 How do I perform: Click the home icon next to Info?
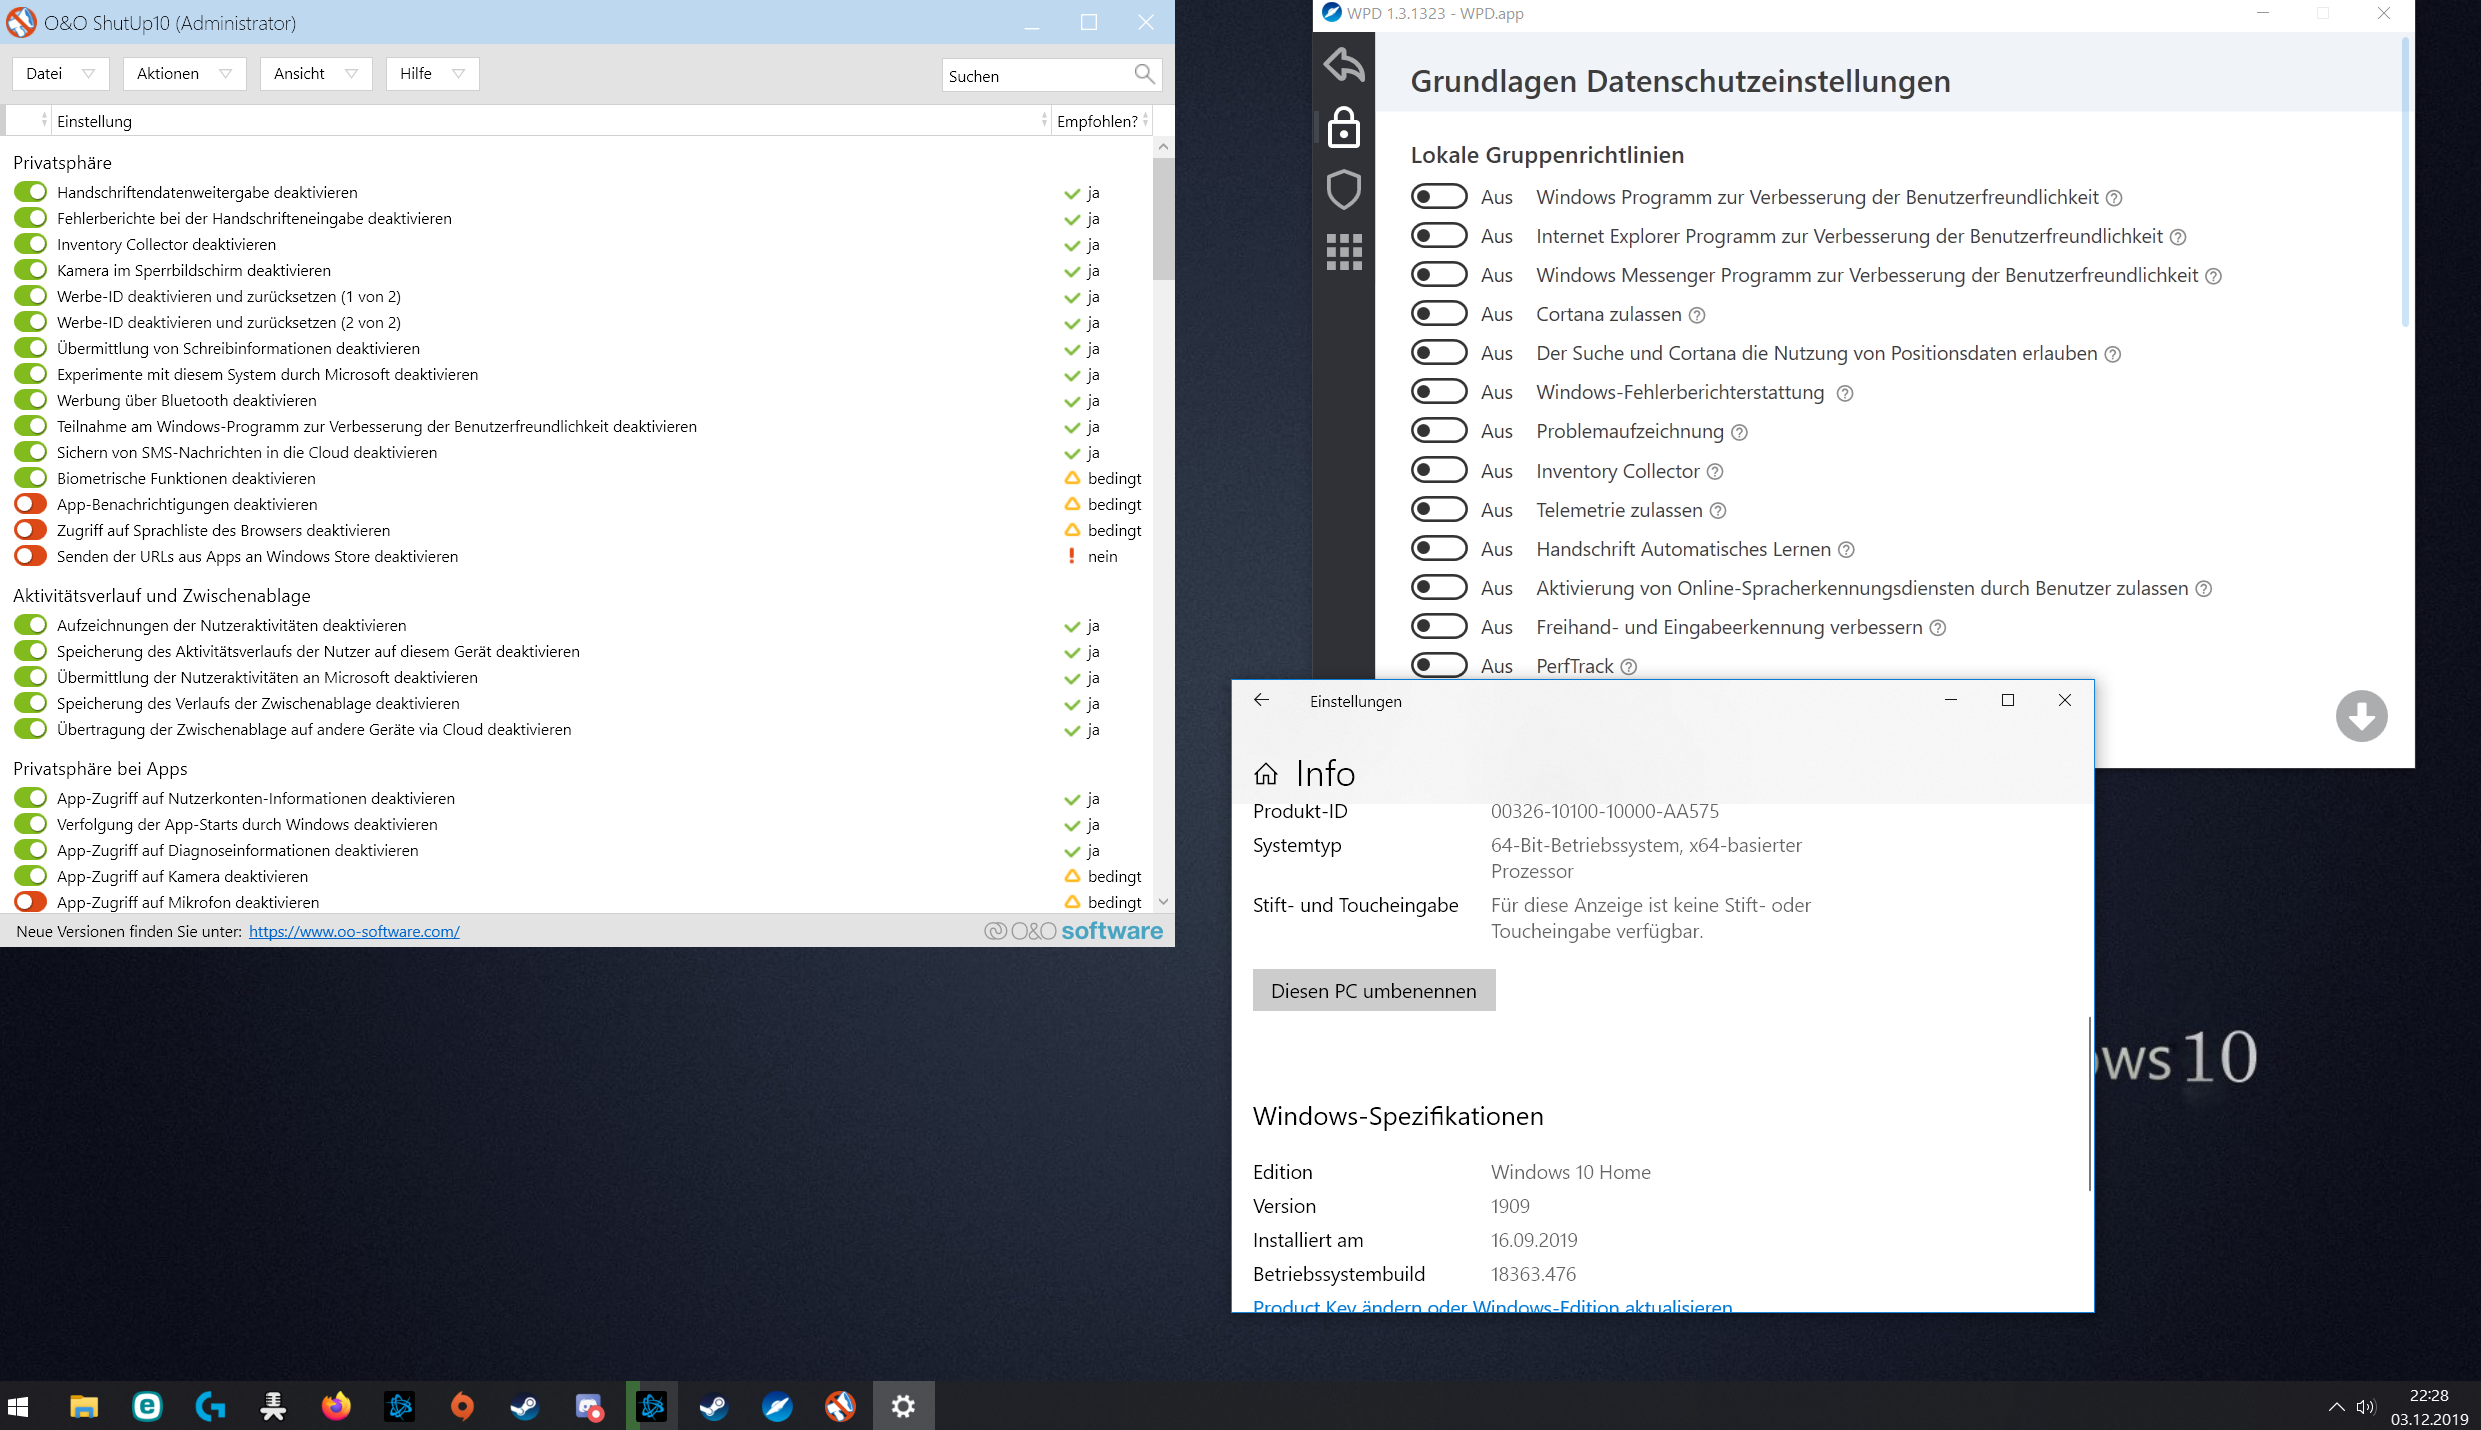(1266, 774)
